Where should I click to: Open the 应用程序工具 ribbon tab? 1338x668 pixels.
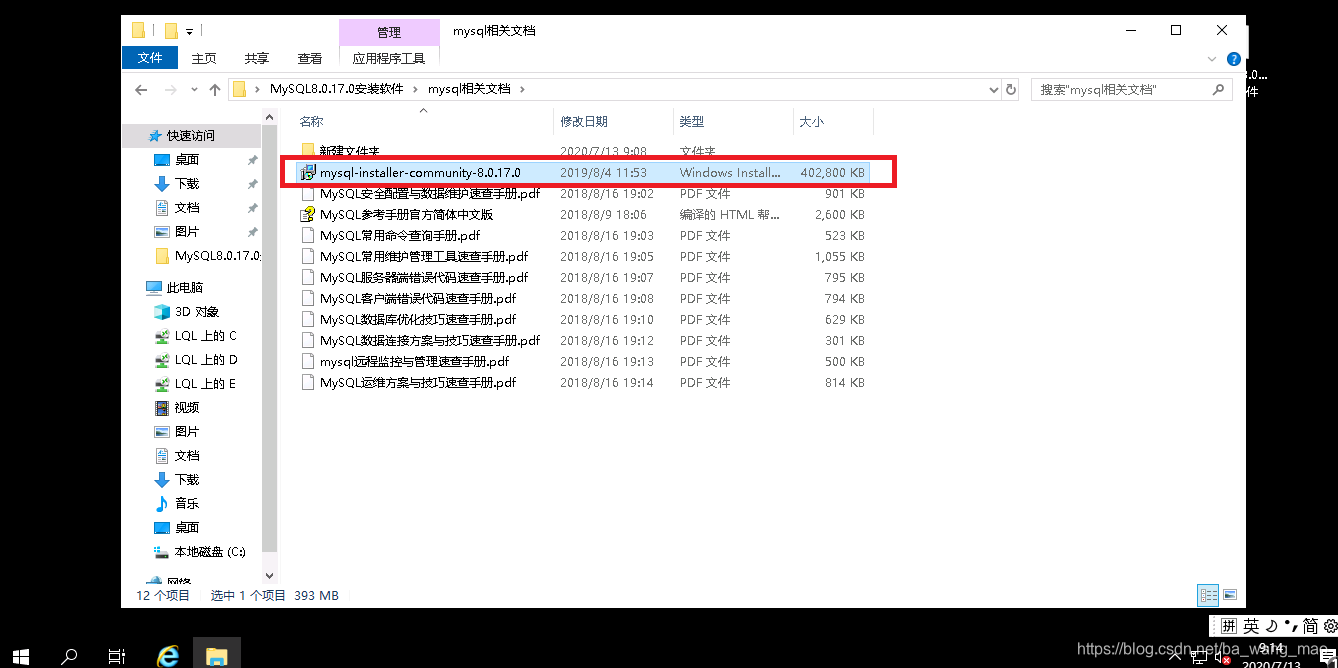[x=389, y=58]
